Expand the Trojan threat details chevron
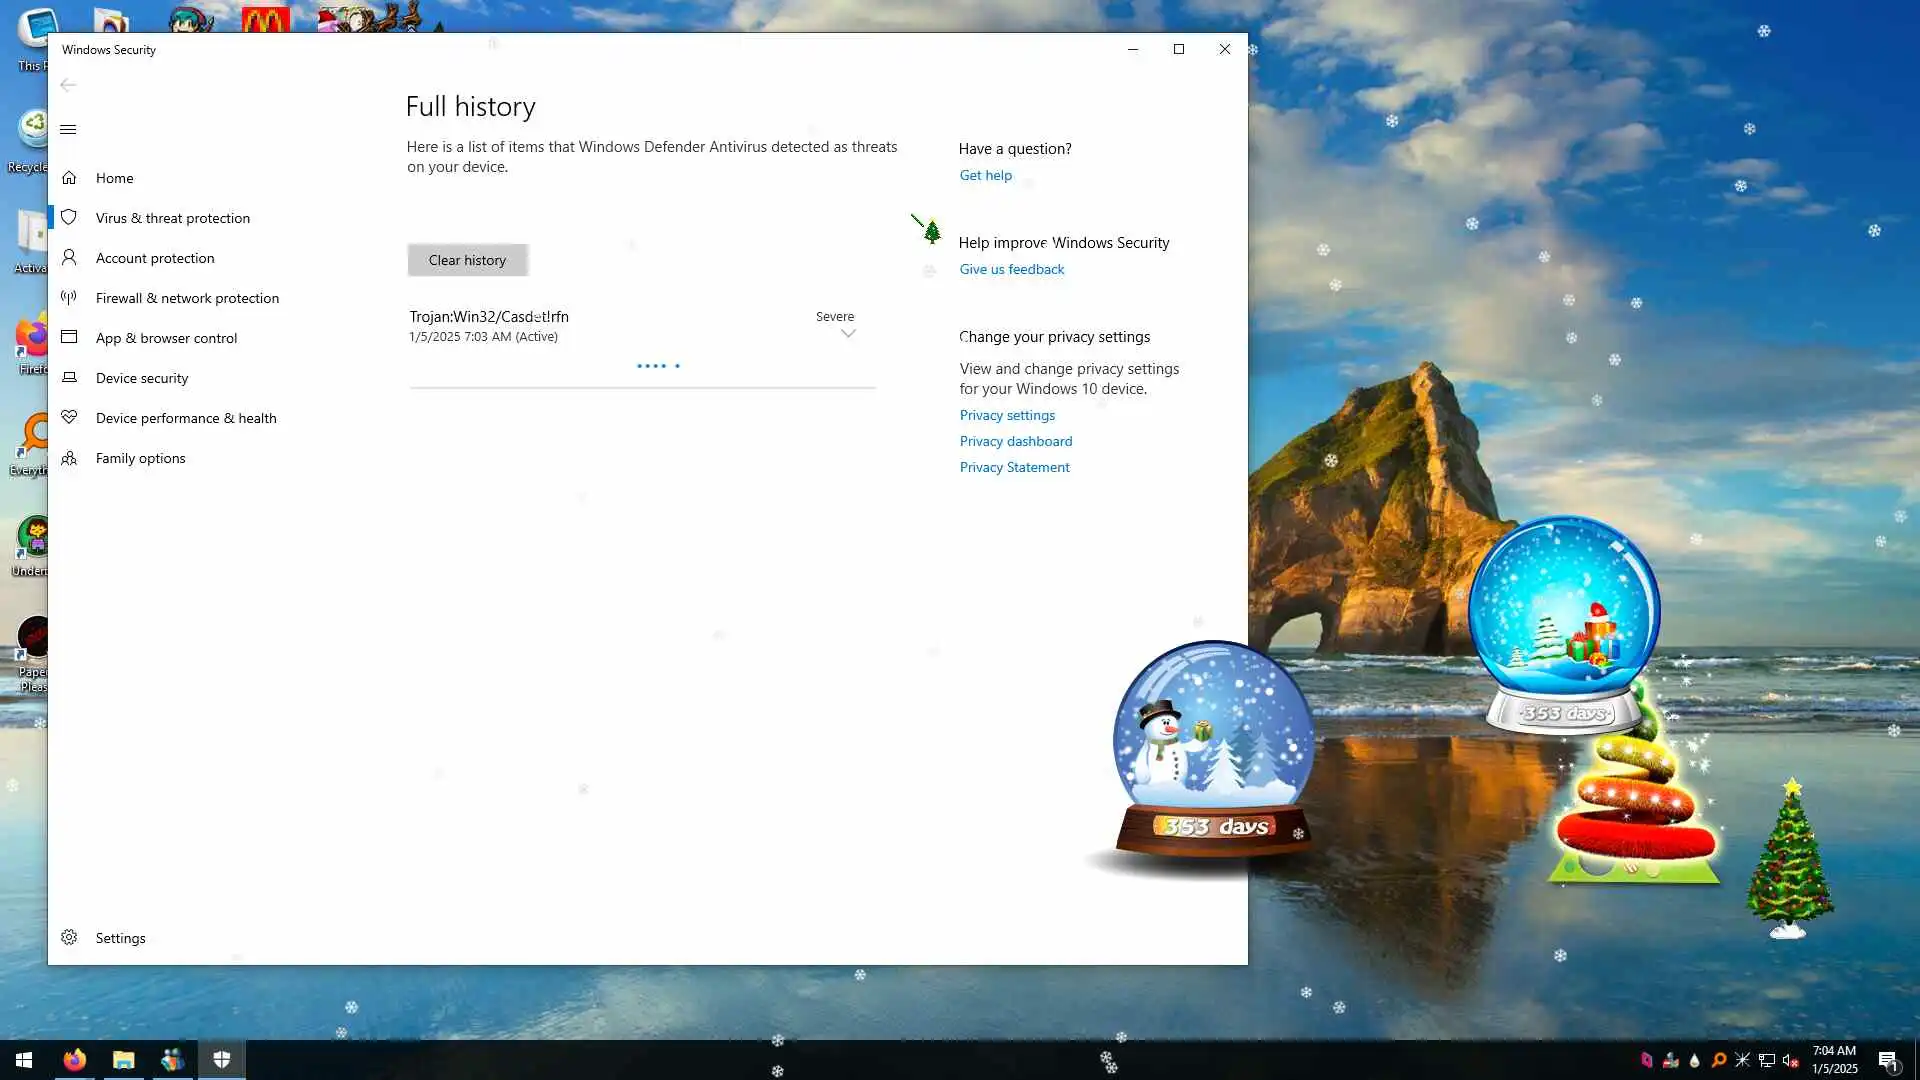This screenshot has height=1080, width=1920. point(848,334)
